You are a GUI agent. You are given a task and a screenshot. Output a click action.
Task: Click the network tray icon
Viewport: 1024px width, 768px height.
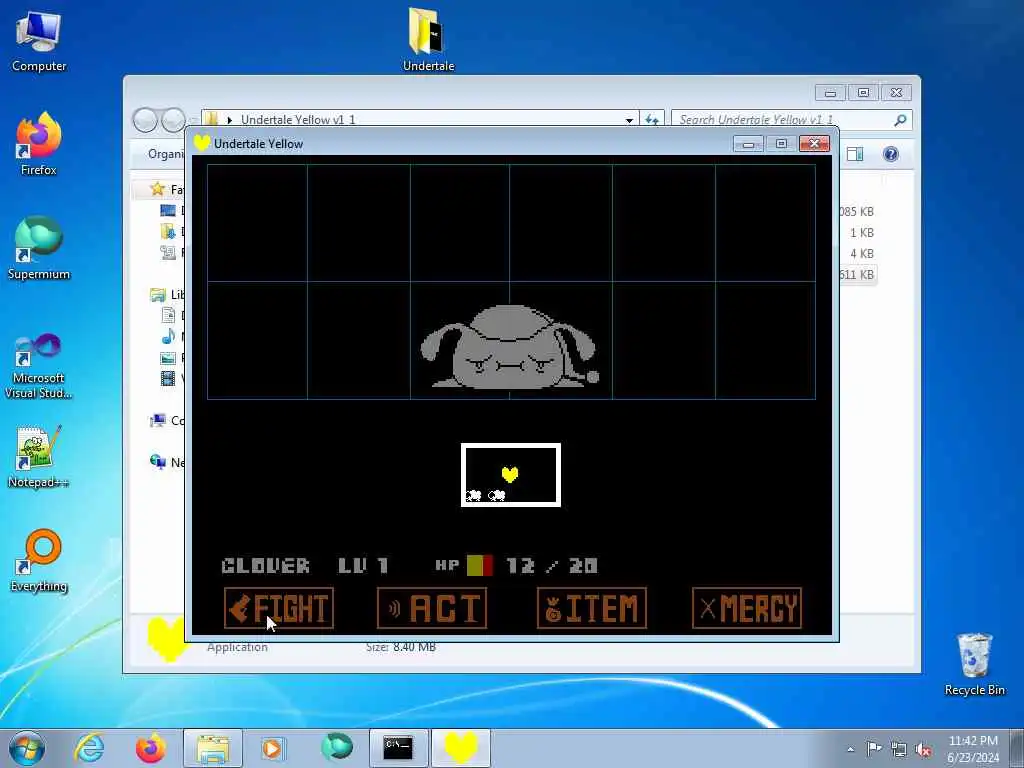click(899, 749)
